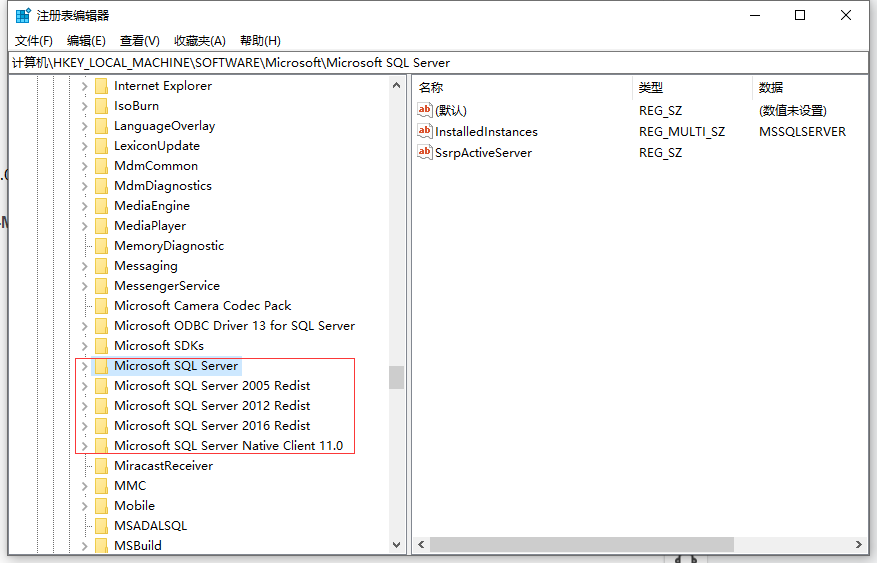Expand Microsoft SQL Server Native Client 11.0 key
This screenshot has width=877, height=563.
84,446
